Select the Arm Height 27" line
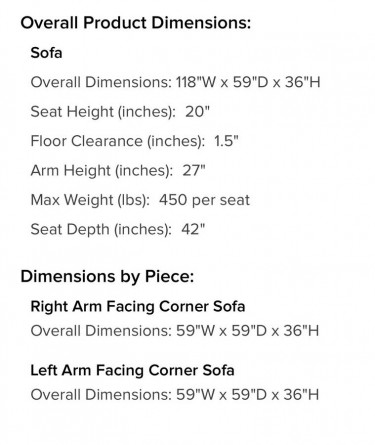The height and width of the screenshot is (445, 375). (118, 171)
